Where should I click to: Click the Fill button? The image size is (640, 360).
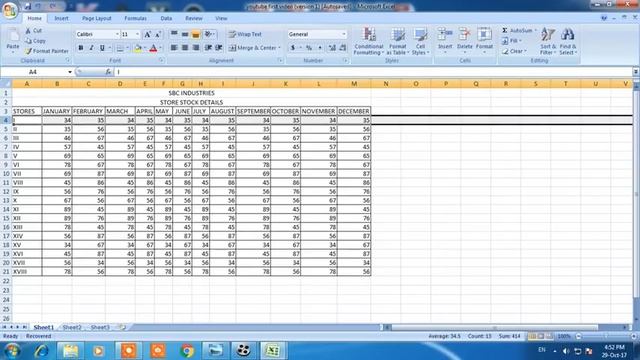511,41
